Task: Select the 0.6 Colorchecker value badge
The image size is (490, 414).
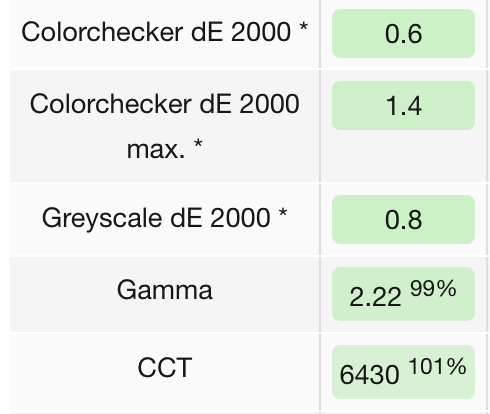Action: click(403, 33)
